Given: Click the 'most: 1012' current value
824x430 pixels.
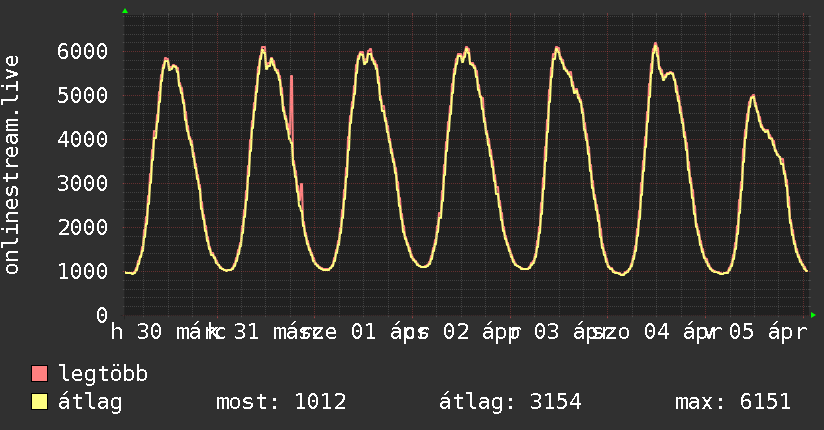Looking at the screenshot, I should point(281,403).
